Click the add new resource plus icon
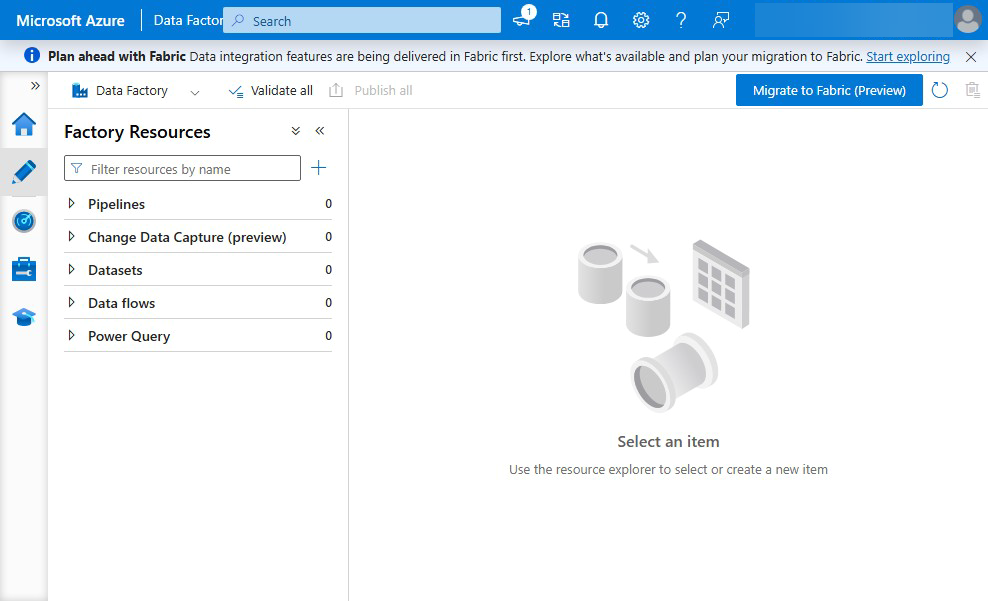 (x=319, y=168)
